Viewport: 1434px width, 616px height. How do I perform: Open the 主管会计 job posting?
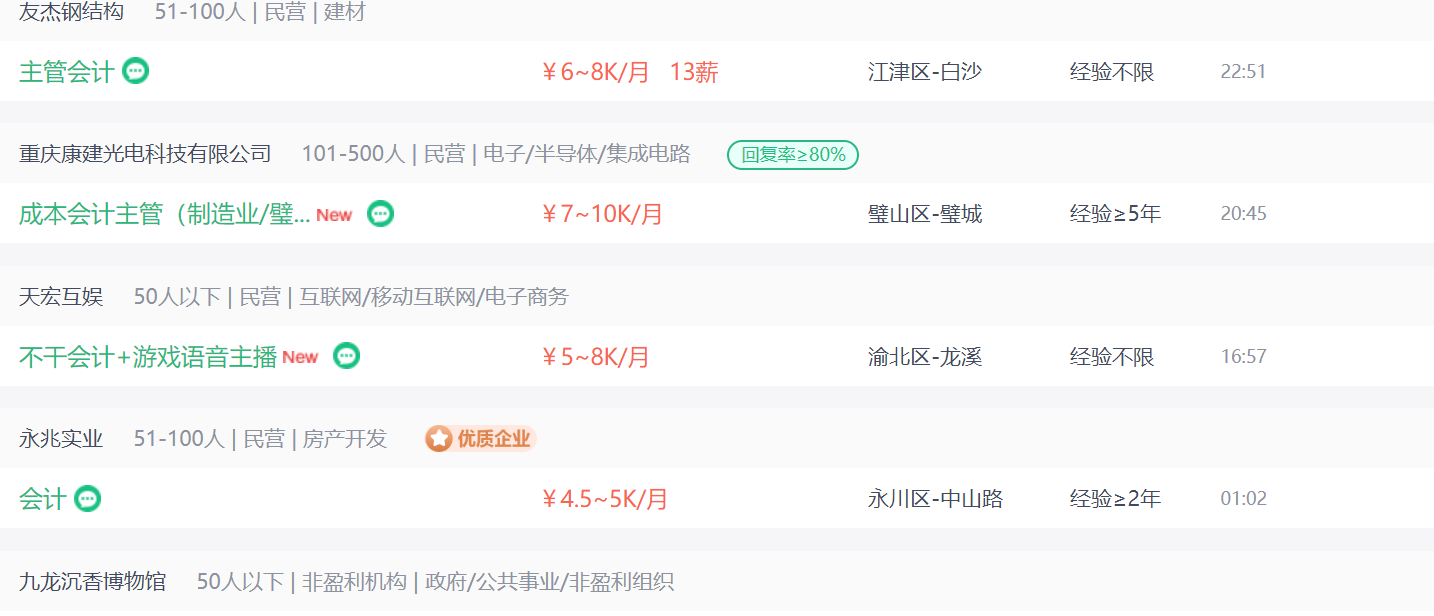tap(66, 72)
